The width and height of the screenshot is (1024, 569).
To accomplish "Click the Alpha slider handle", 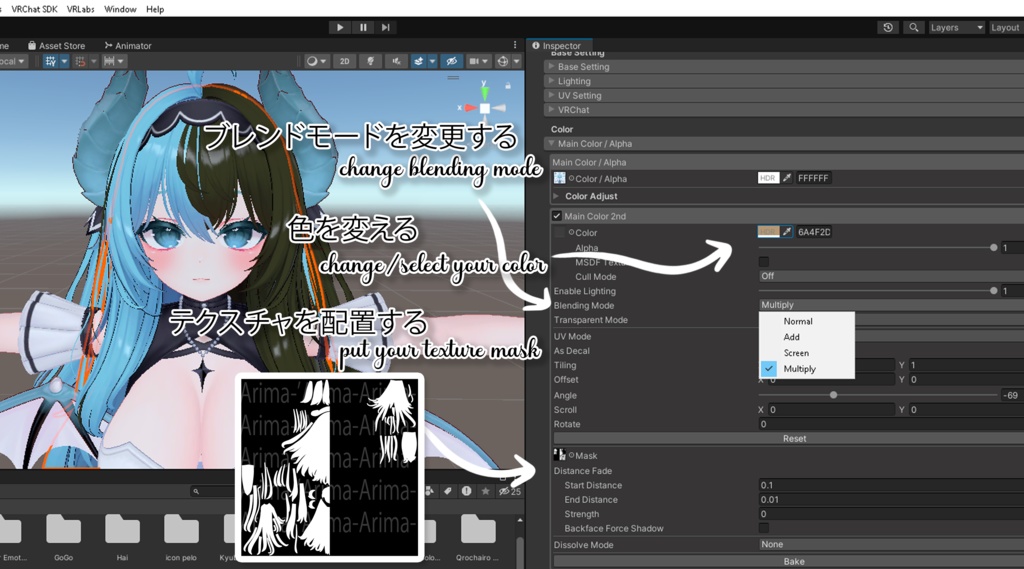I will click(x=993, y=248).
